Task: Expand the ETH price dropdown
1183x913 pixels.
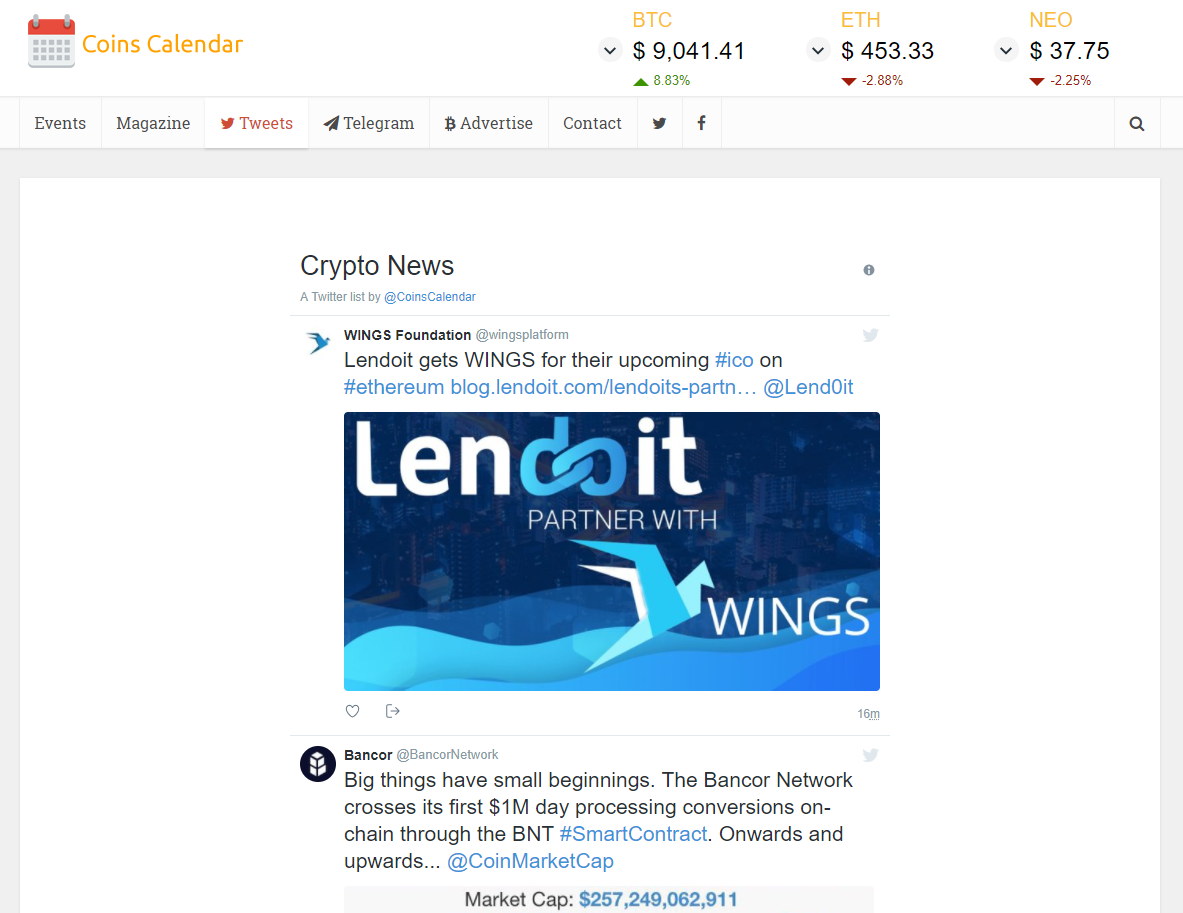Action: point(817,49)
